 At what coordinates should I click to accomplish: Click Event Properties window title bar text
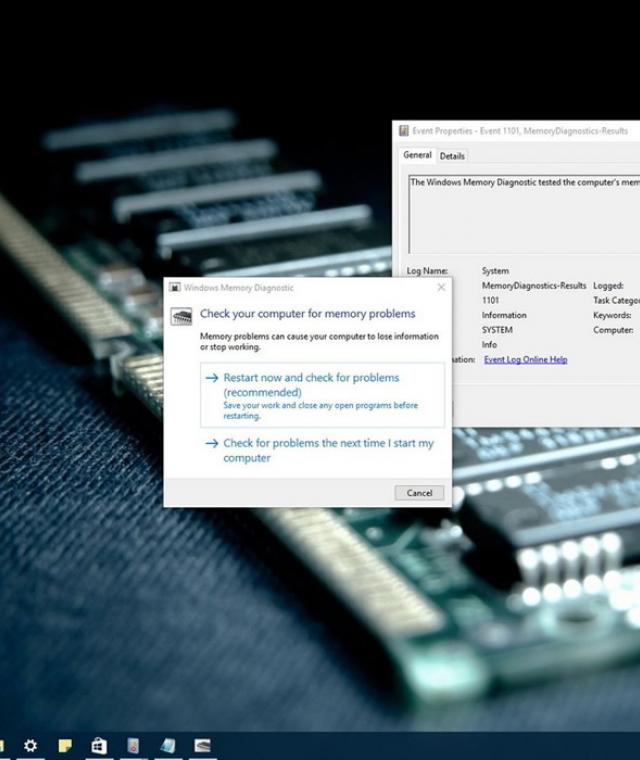coord(520,131)
